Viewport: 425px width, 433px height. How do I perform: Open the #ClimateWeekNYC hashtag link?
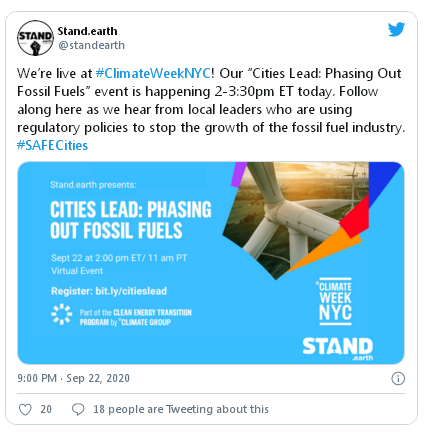click(x=153, y=73)
